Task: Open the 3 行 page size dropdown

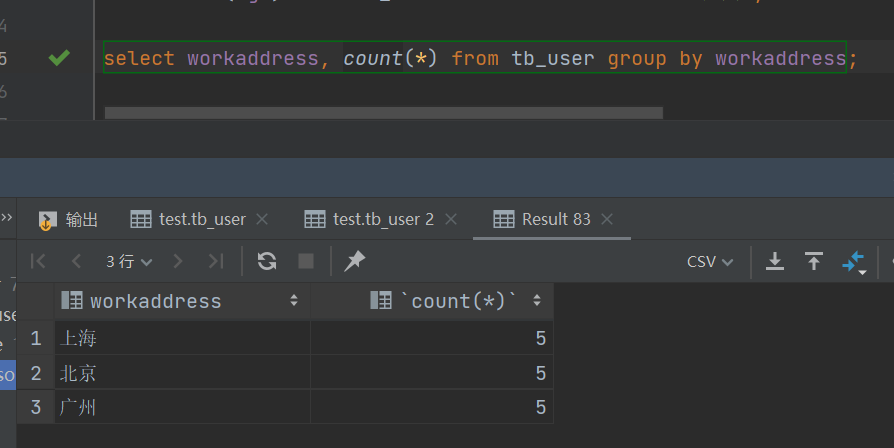Action: point(129,261)
